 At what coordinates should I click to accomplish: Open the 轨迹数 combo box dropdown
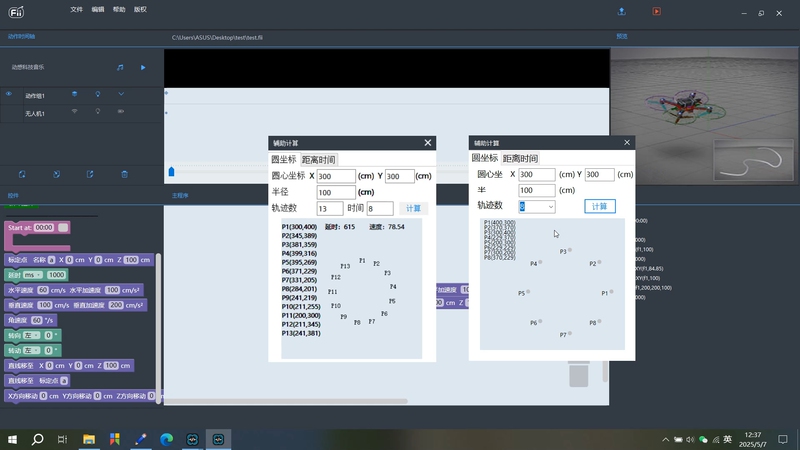click(x=551, y=207)
